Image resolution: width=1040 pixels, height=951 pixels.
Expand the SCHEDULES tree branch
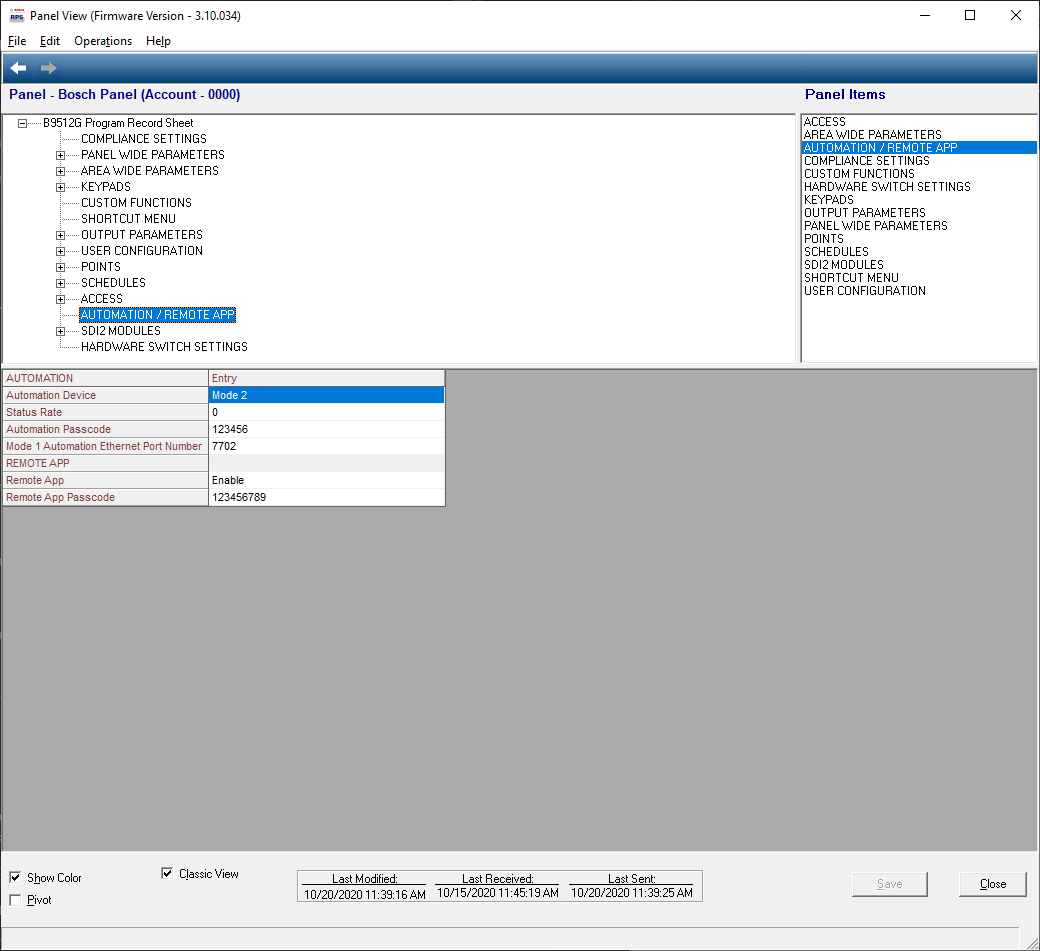pyautogui.click(x=58, y=282)
